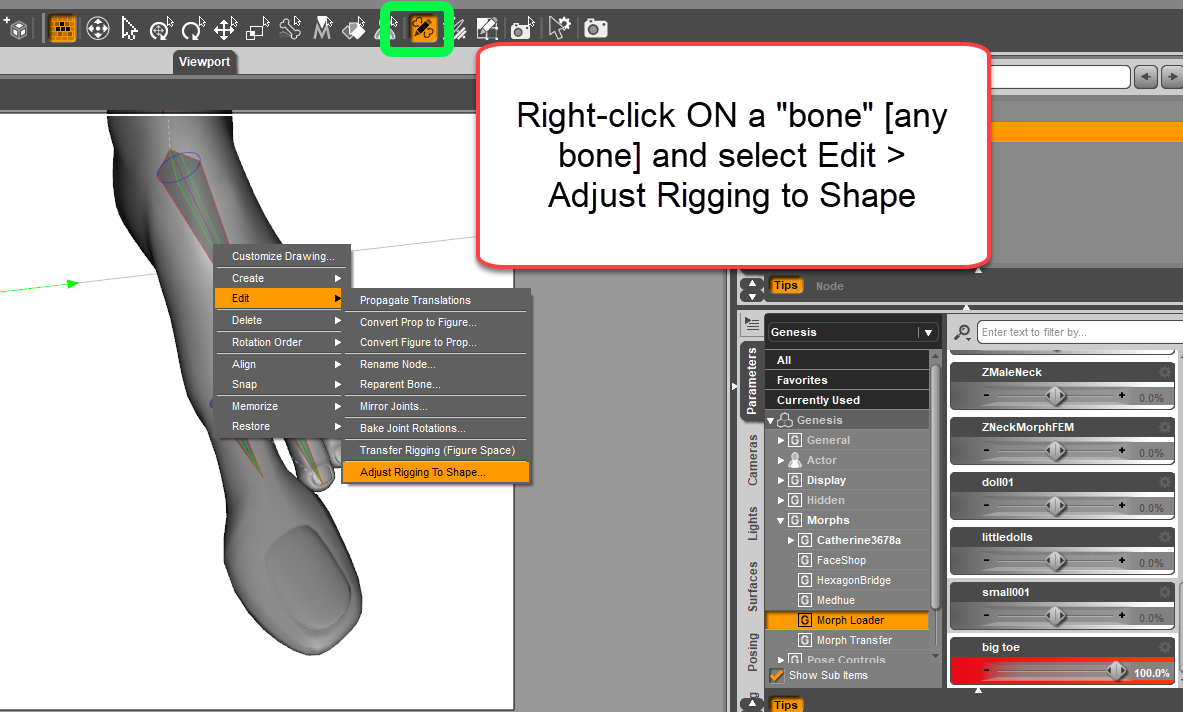Click the Create New Primitive icon
The height and width of the screenshot is (712, 1183).
coord(16,29)
